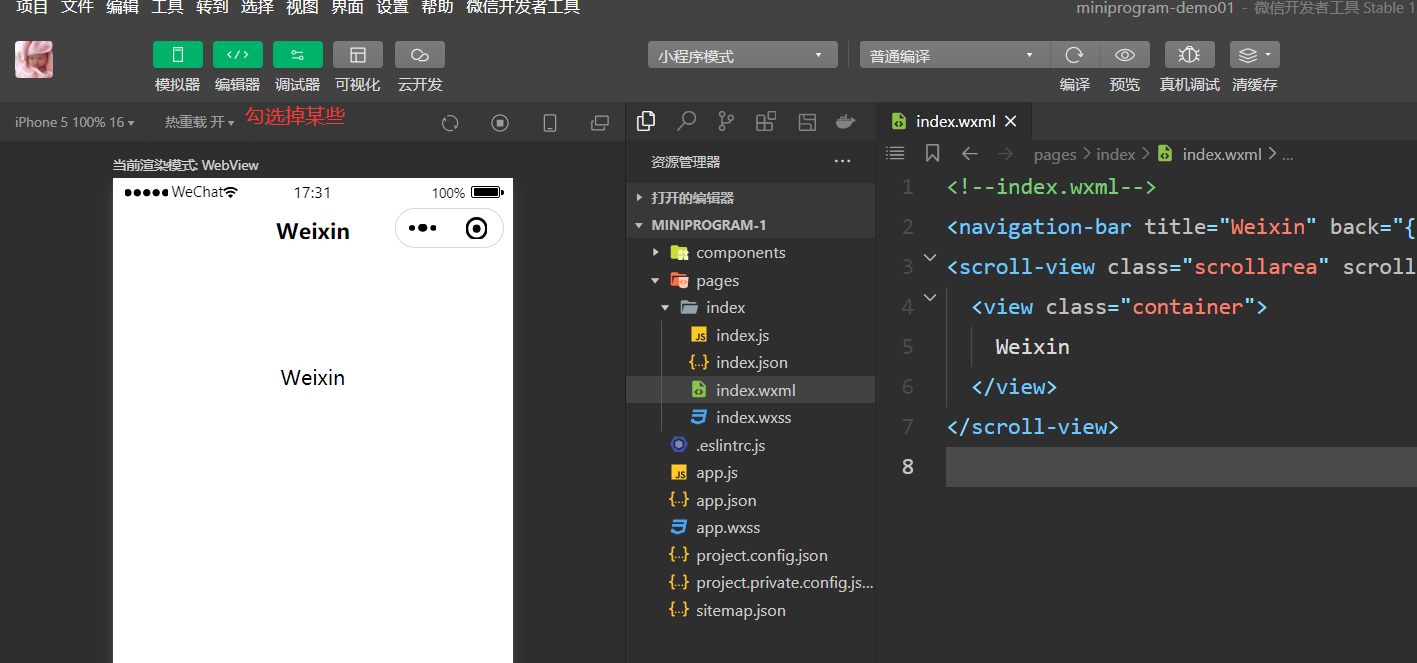Click the phone device icon in simulator bar
Image resolution: width=1417 pixels, height=663 pixels.
click(550, 123)
